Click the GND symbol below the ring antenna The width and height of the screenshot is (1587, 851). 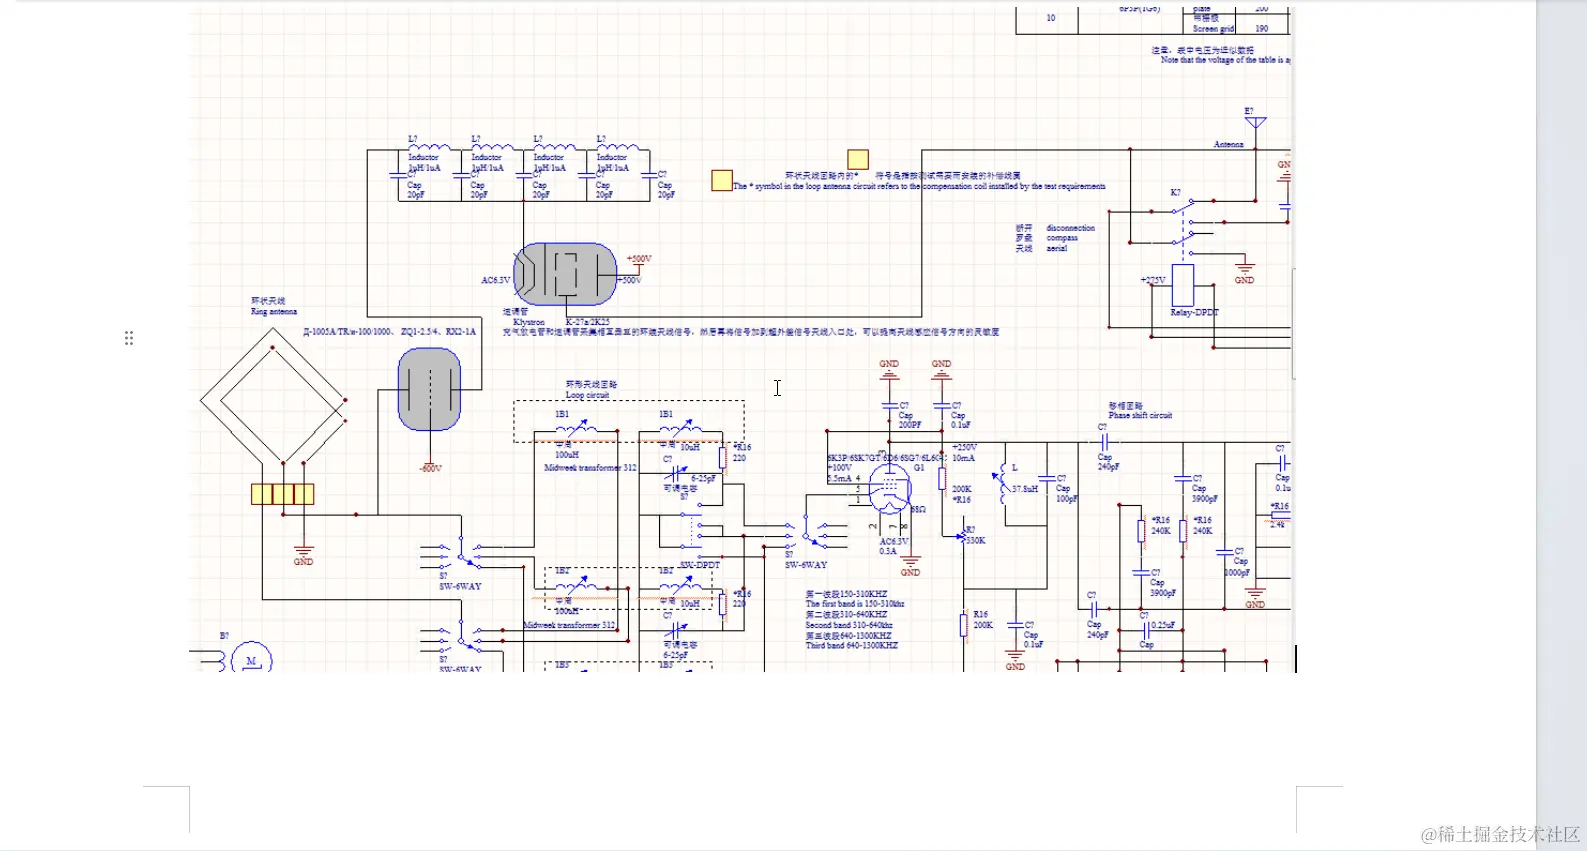303,552
